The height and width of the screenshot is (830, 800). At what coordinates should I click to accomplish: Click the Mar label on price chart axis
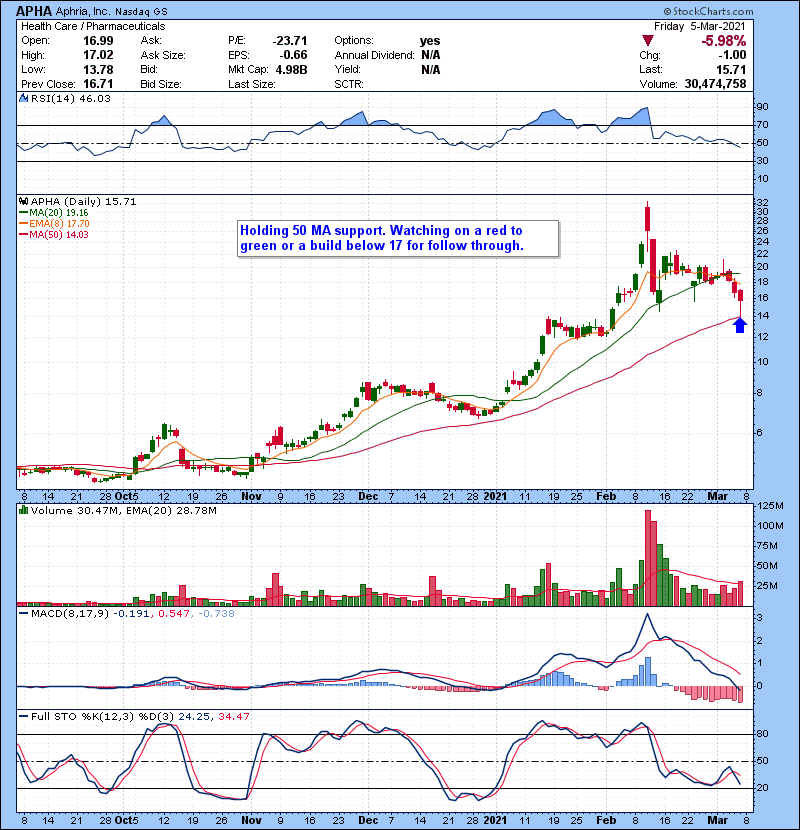tap(718, 497)
